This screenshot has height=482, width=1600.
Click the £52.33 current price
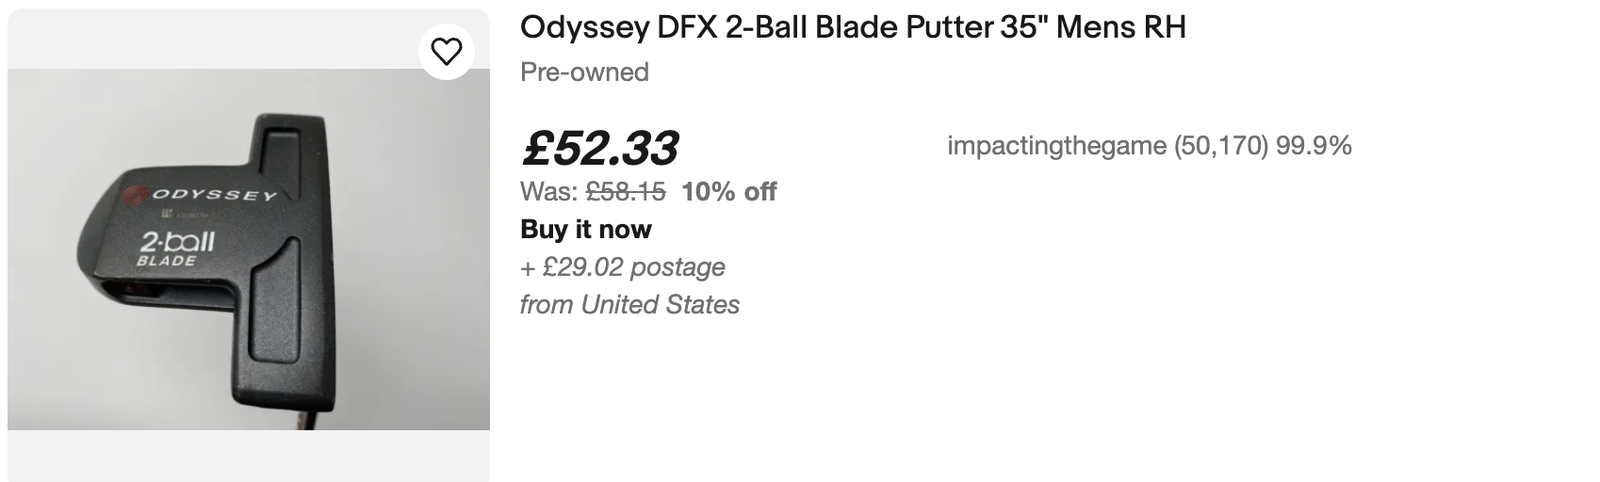[x=599, y=148]
